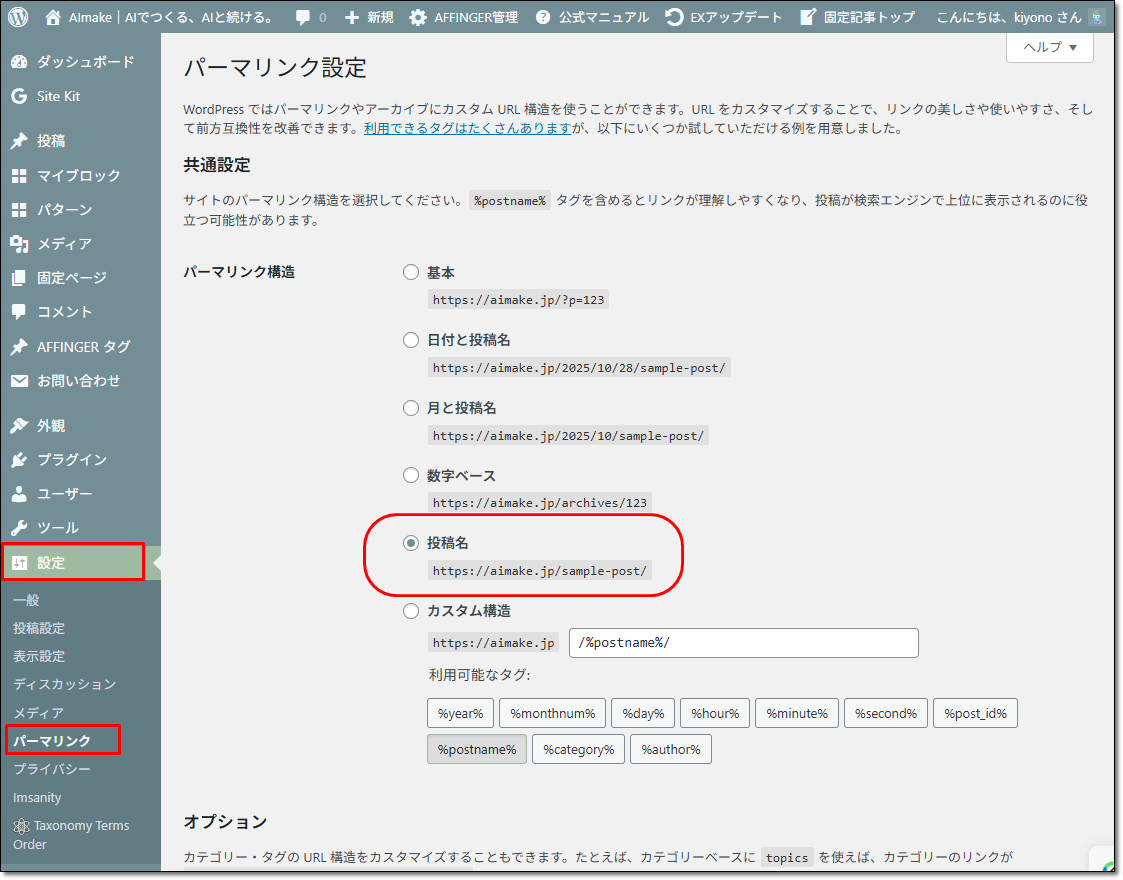Enable the 数字ベース permalink option
This screenshot has height=880, width=1123.
point(410,475)
